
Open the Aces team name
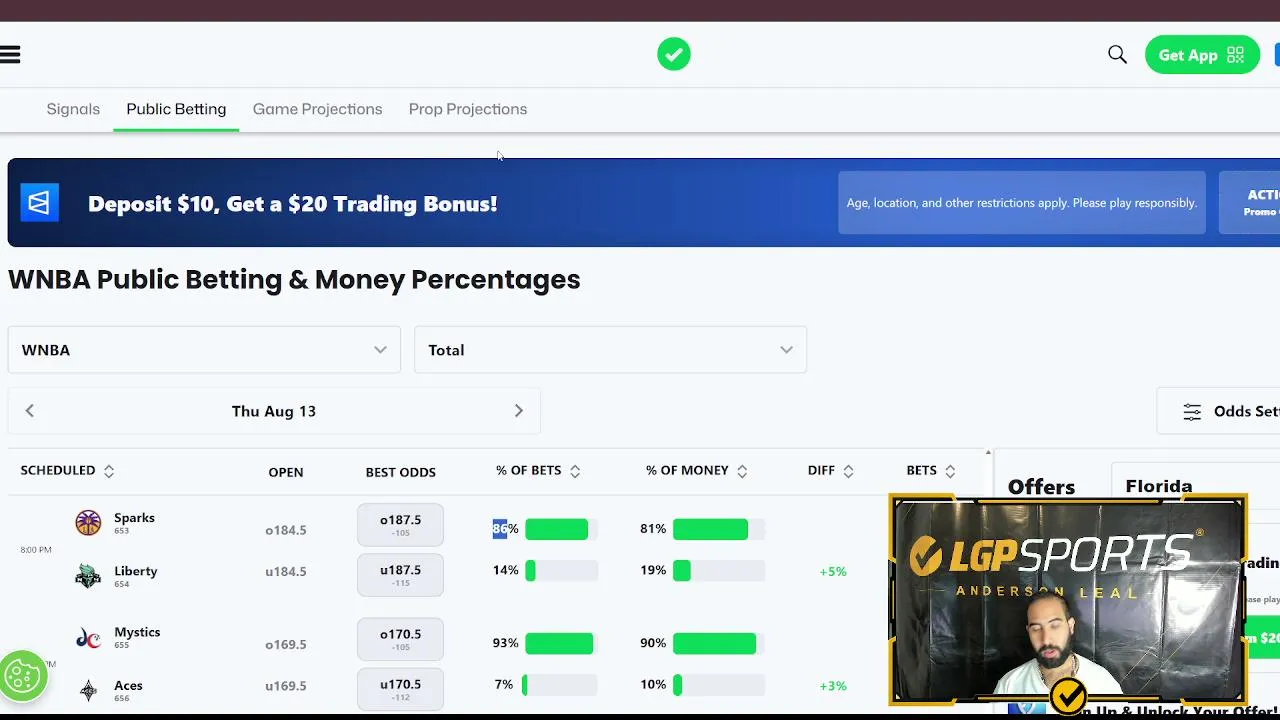pyautogui.click(x=128, y=685)
